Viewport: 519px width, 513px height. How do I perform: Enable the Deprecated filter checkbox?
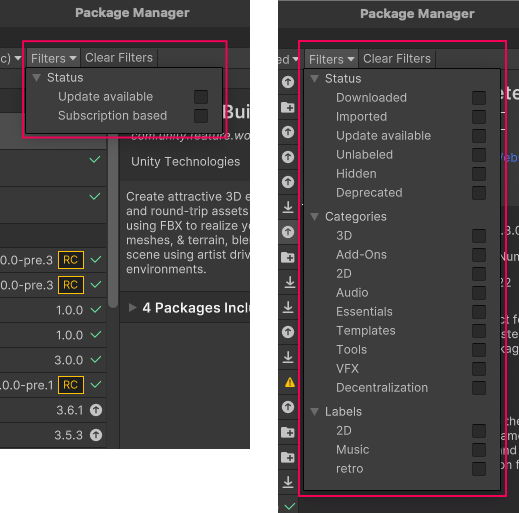point(479,193)
